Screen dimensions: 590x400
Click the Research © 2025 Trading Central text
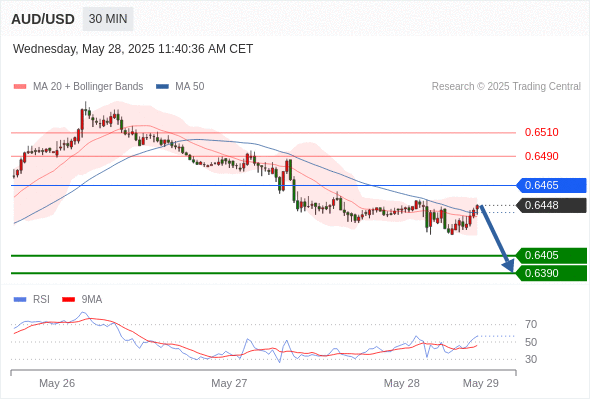click(x=506, y=87)
